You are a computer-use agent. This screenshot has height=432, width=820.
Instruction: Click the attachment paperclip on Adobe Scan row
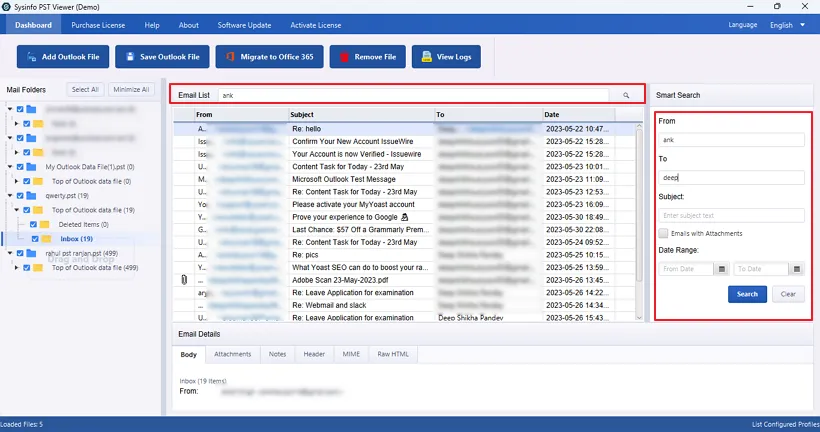point(184,280)
